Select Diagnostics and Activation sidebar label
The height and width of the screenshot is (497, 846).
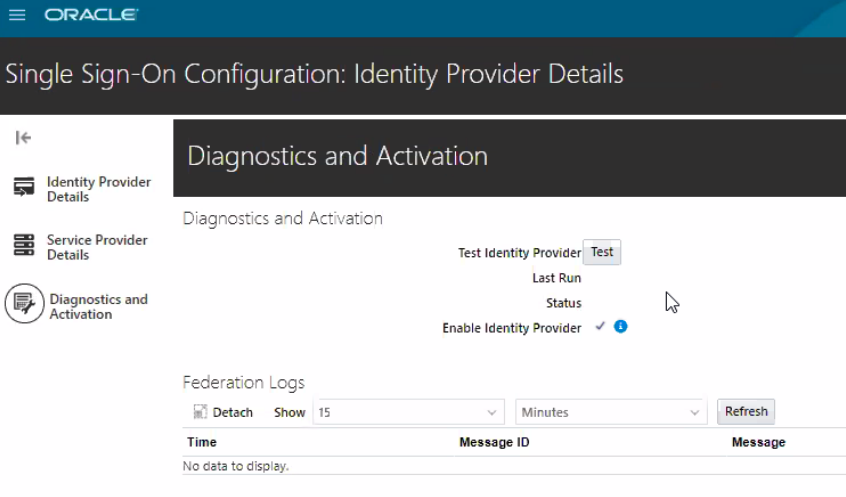pos(98,306)
